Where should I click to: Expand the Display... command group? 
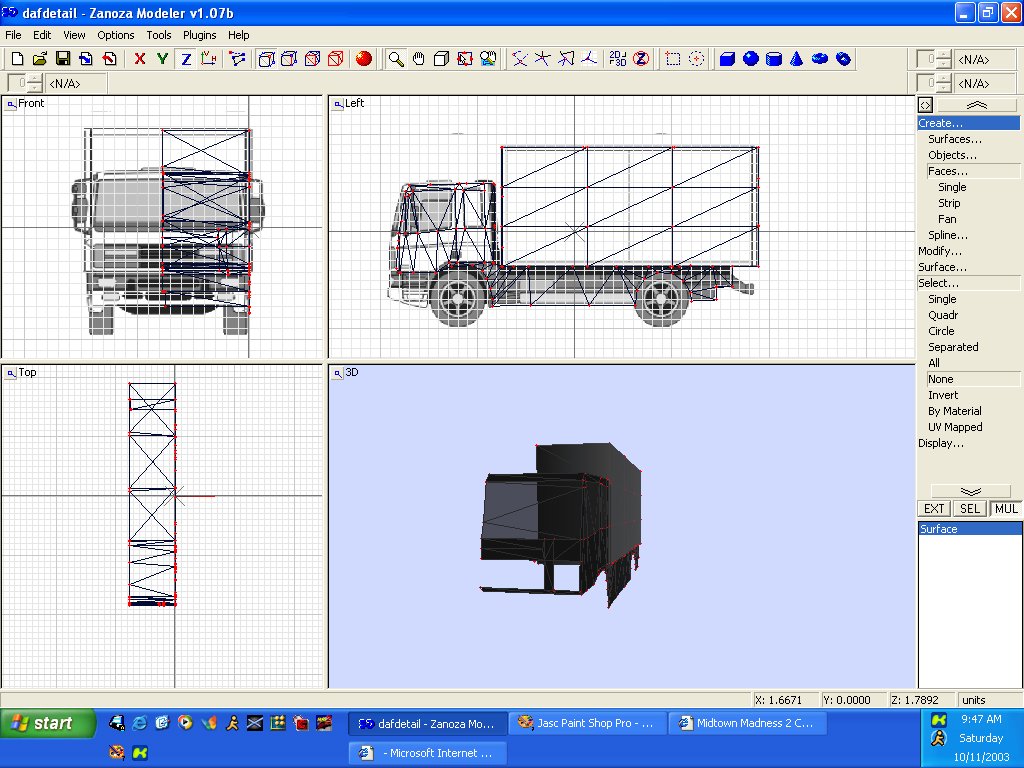[x=941, y=443]
